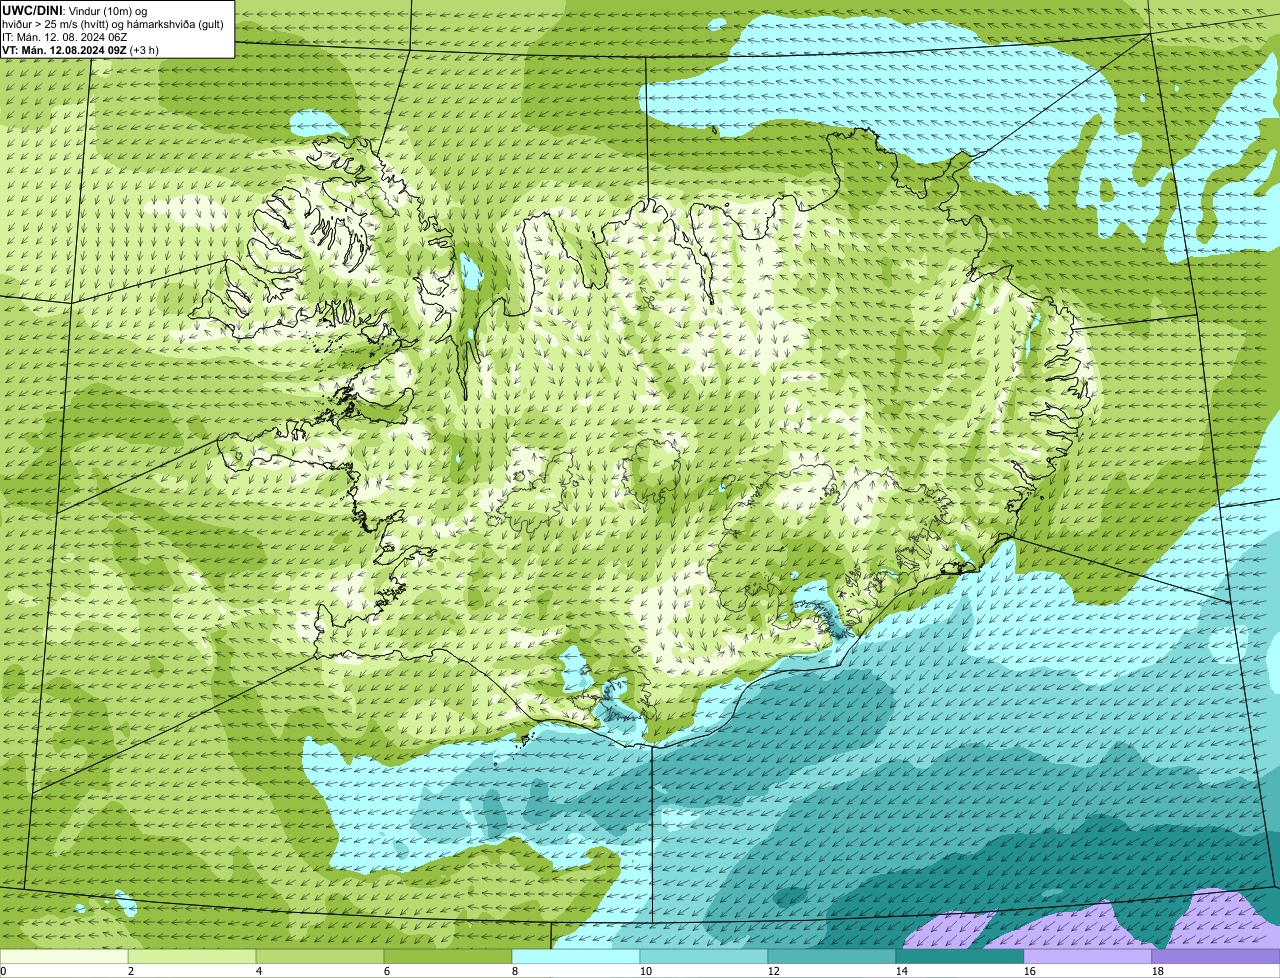
Task: Click the legend scale label 6
Action: [x=387, y=971]
